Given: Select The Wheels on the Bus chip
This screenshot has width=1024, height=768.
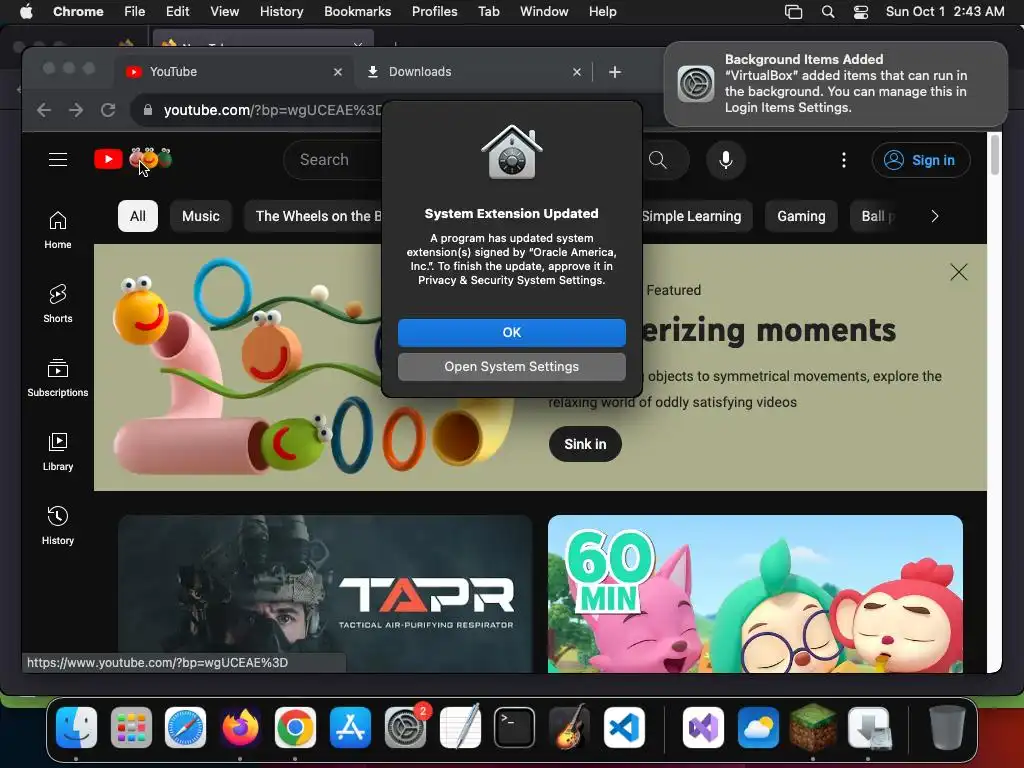Looking at the screenshot, I should click(x=313, y=216).
